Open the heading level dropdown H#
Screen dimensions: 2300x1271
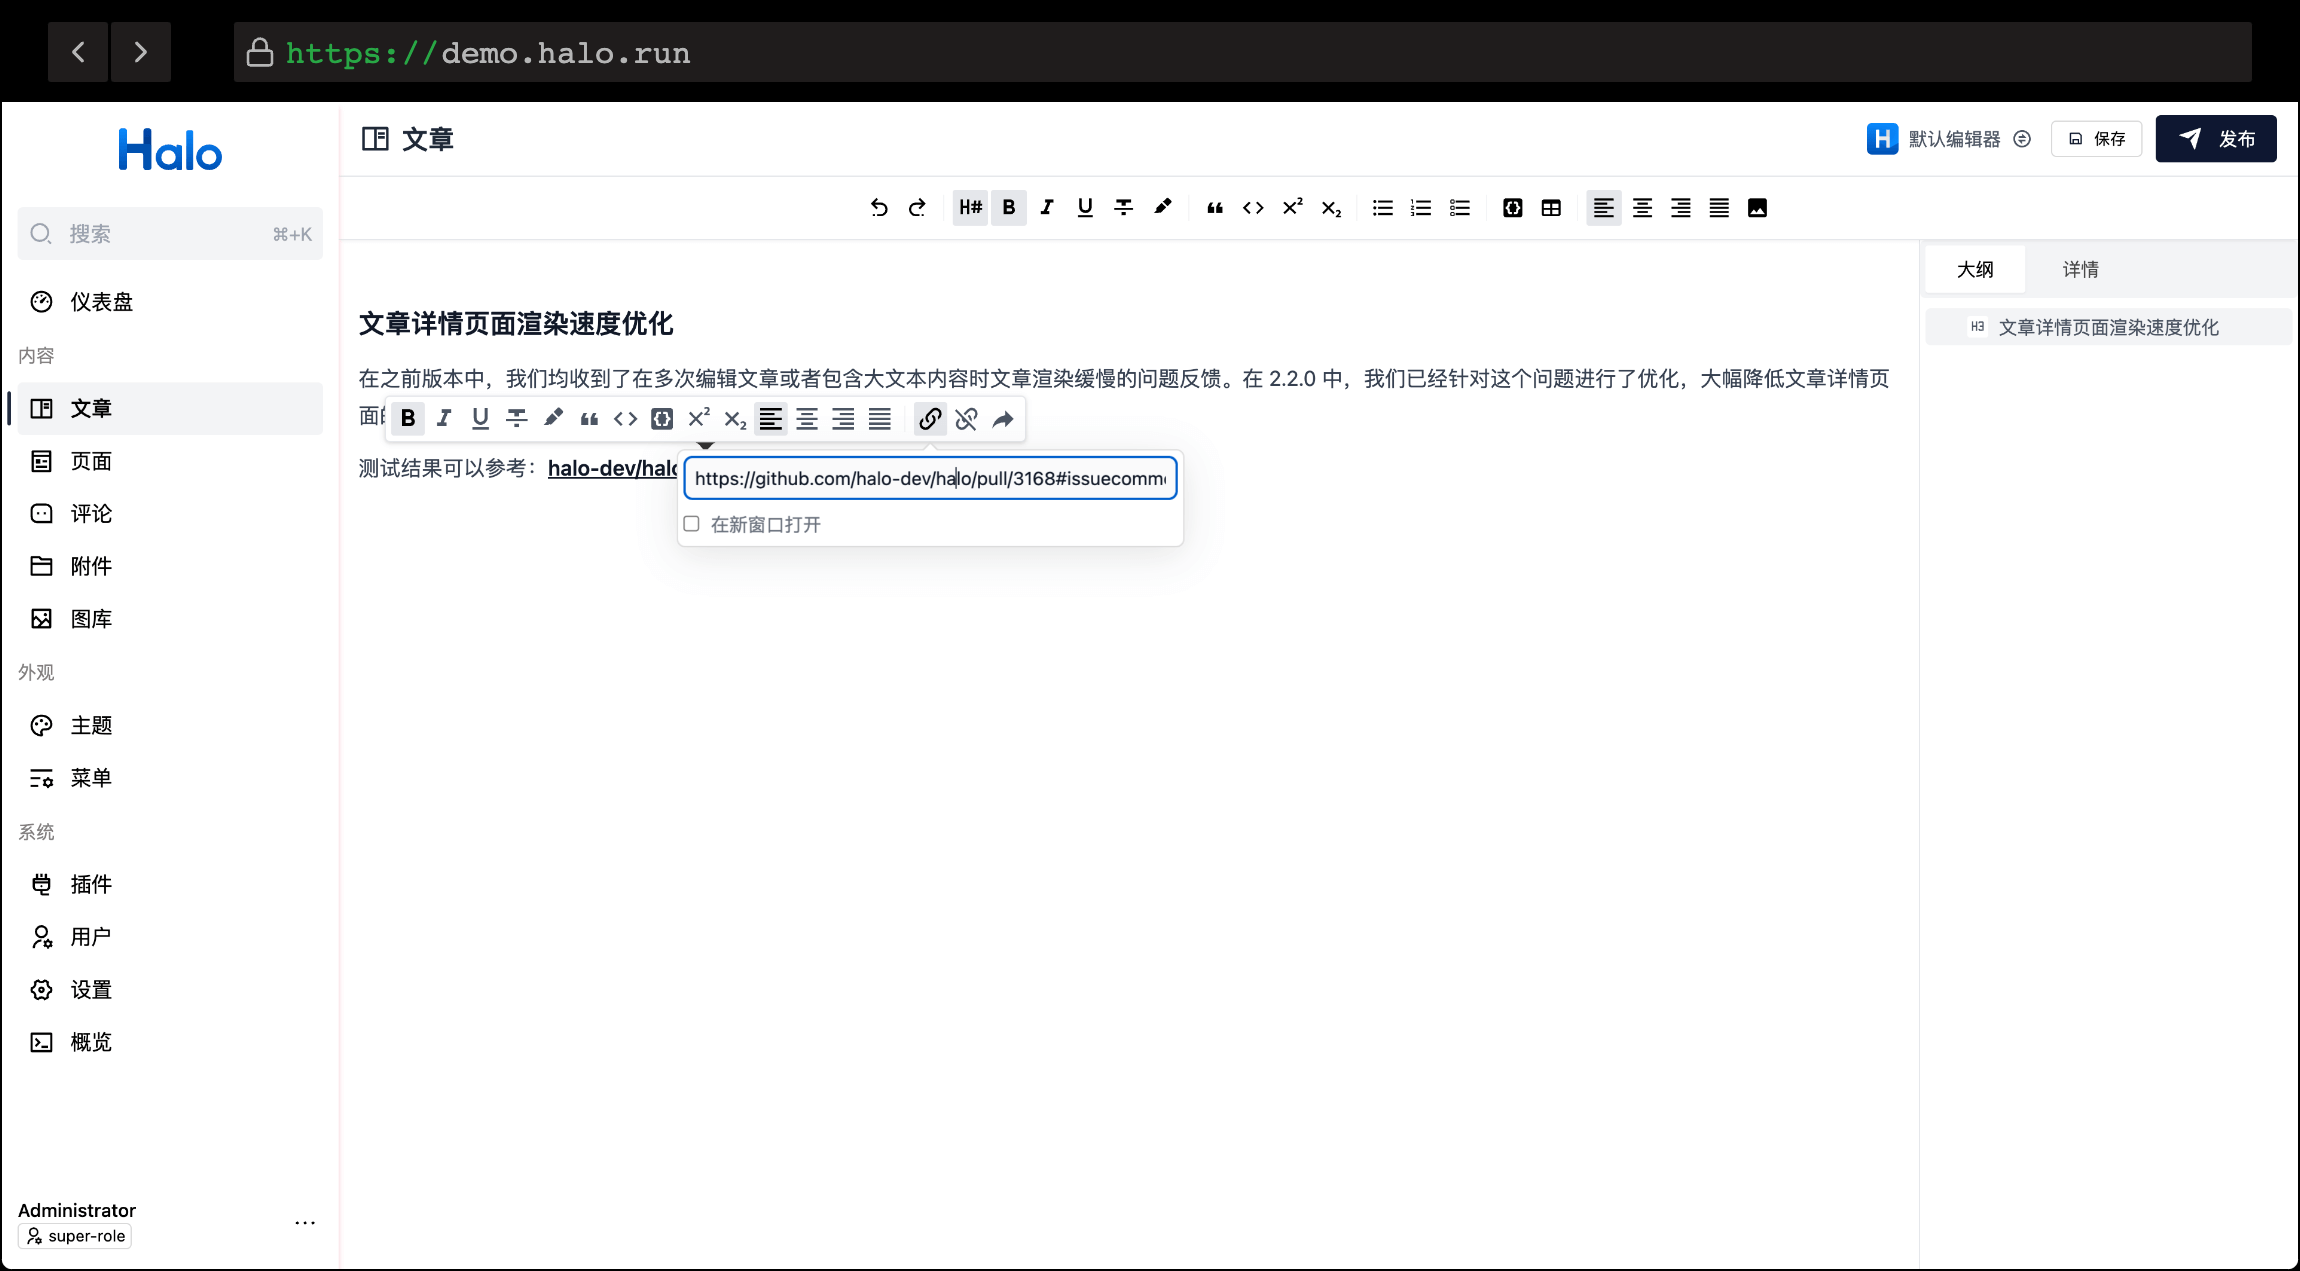tap(968, 207)
